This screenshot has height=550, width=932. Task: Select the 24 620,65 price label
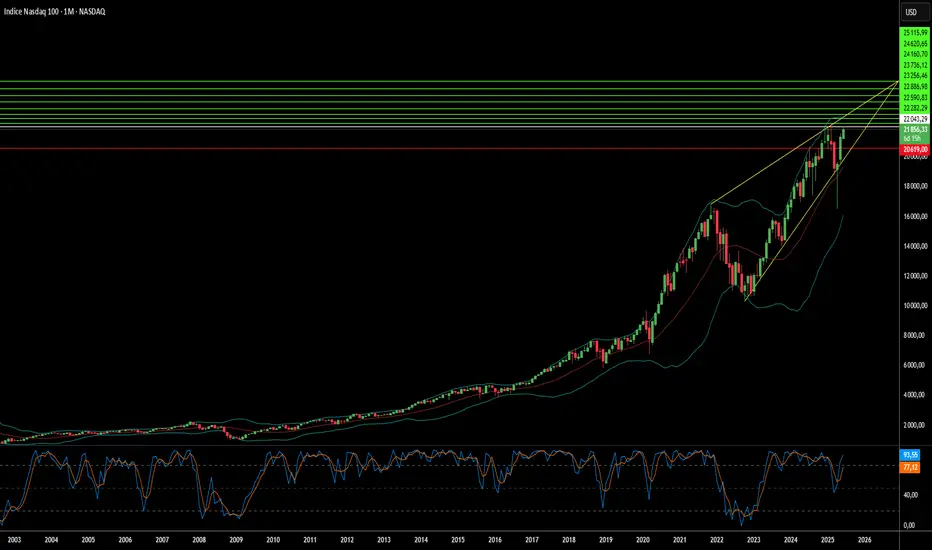pyautogui.click(x=915, y=43)
